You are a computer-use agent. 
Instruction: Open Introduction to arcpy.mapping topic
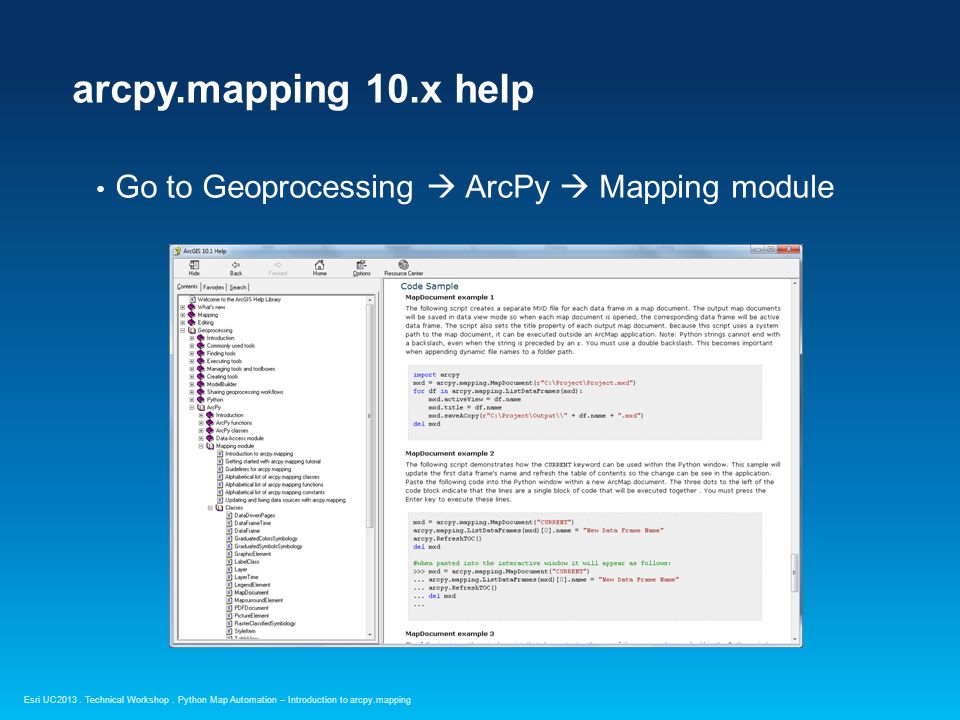click(x=259, y=454)
